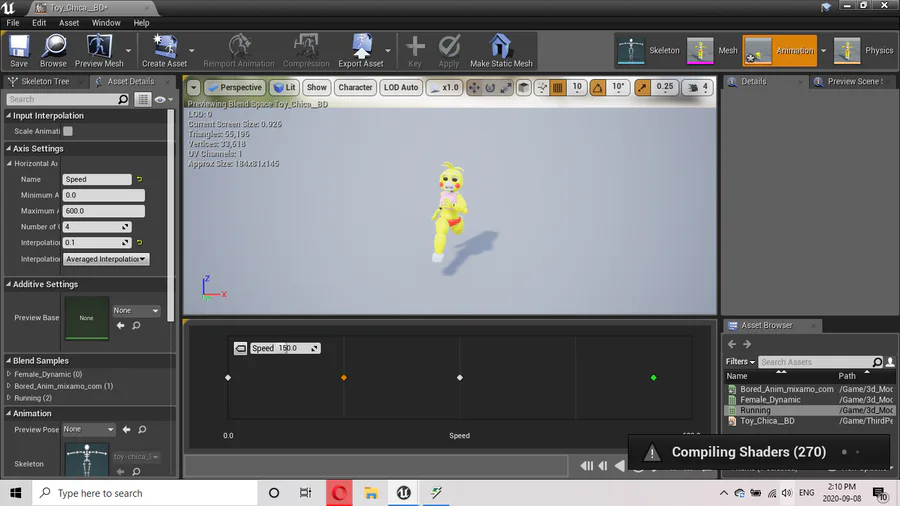Collapse the Axis Settings section
The height and width of the screenshot is (506, 900).
pos(9,149)
